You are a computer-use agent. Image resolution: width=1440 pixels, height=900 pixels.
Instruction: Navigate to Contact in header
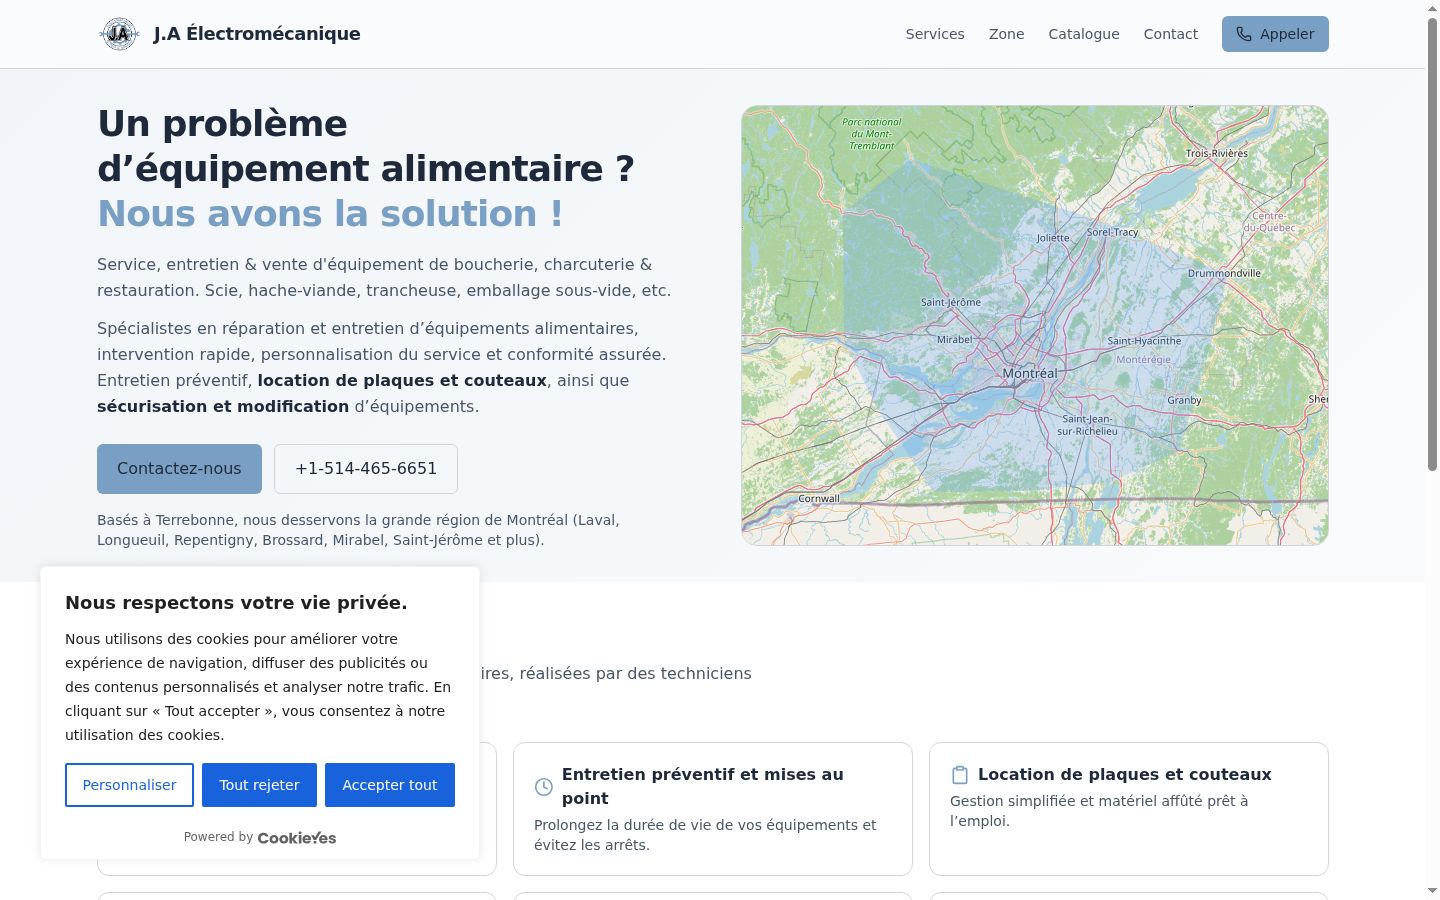point(1171,34)
